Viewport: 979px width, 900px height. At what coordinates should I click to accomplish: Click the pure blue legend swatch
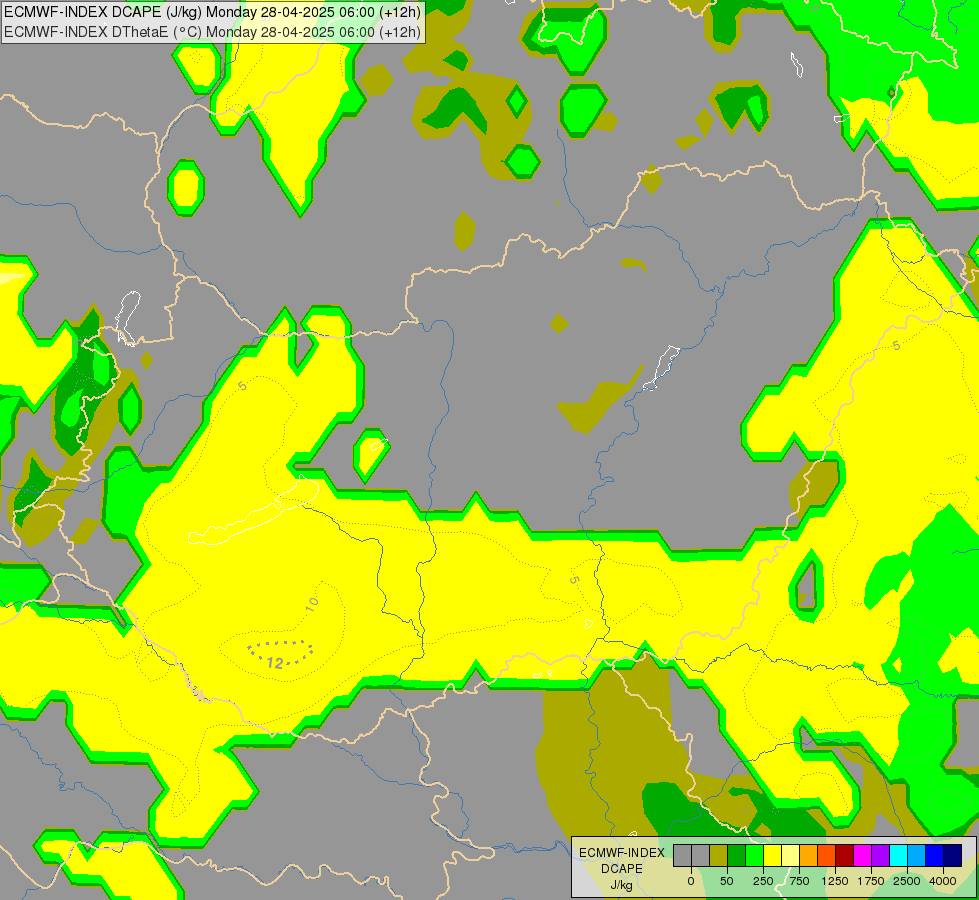pyautogui.click(x=935, y=856)
